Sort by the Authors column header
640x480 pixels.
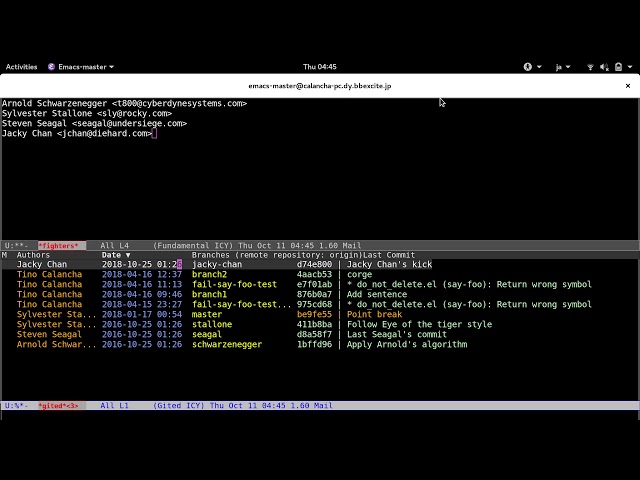[33, 255]
